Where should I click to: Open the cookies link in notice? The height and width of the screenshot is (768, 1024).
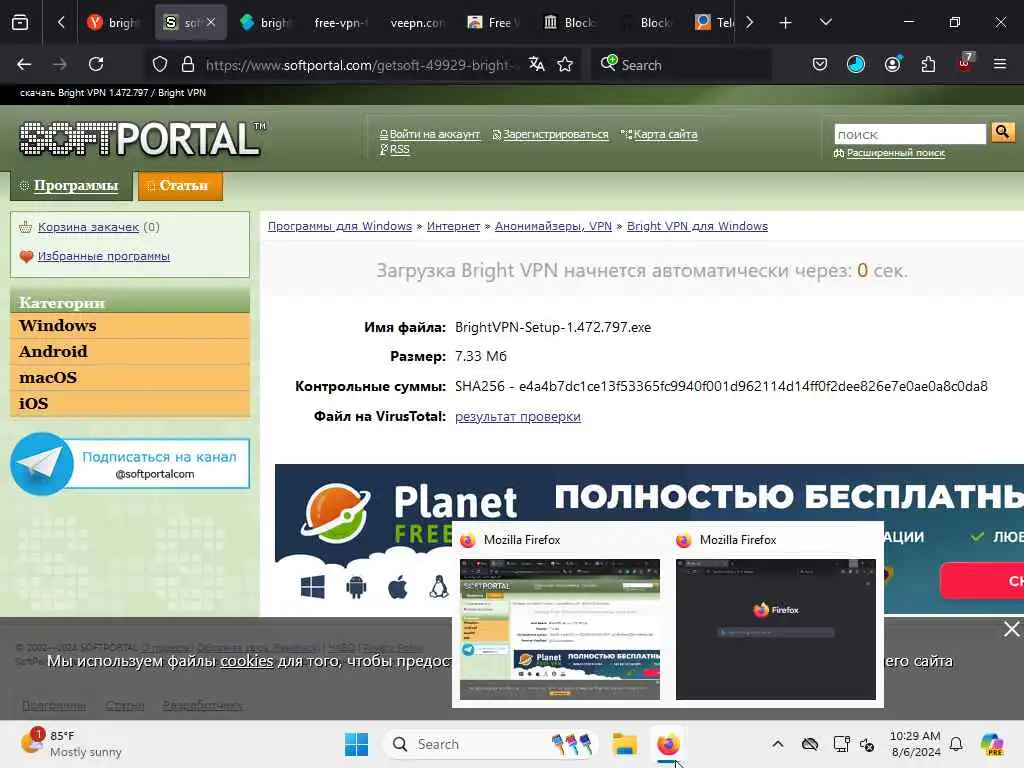click(246, 661)
